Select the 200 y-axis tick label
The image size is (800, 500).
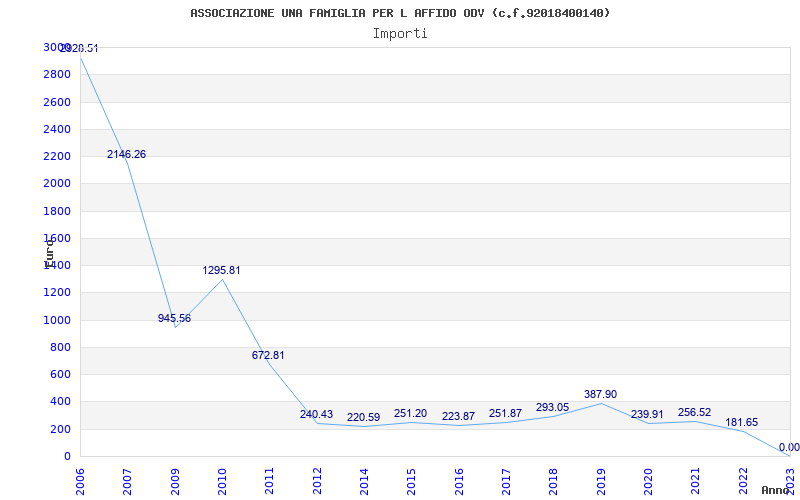61,430
